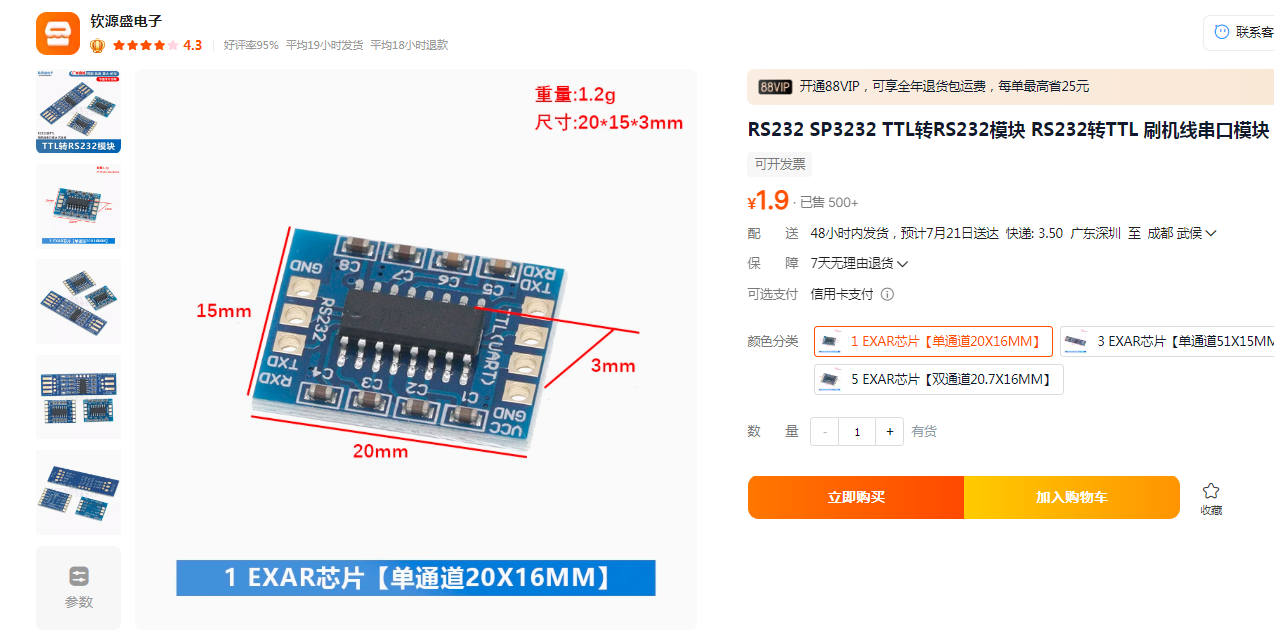Click the favorite star icon 收藏
Viewport: 1274px width, 634px height.
coord(1211,491)
